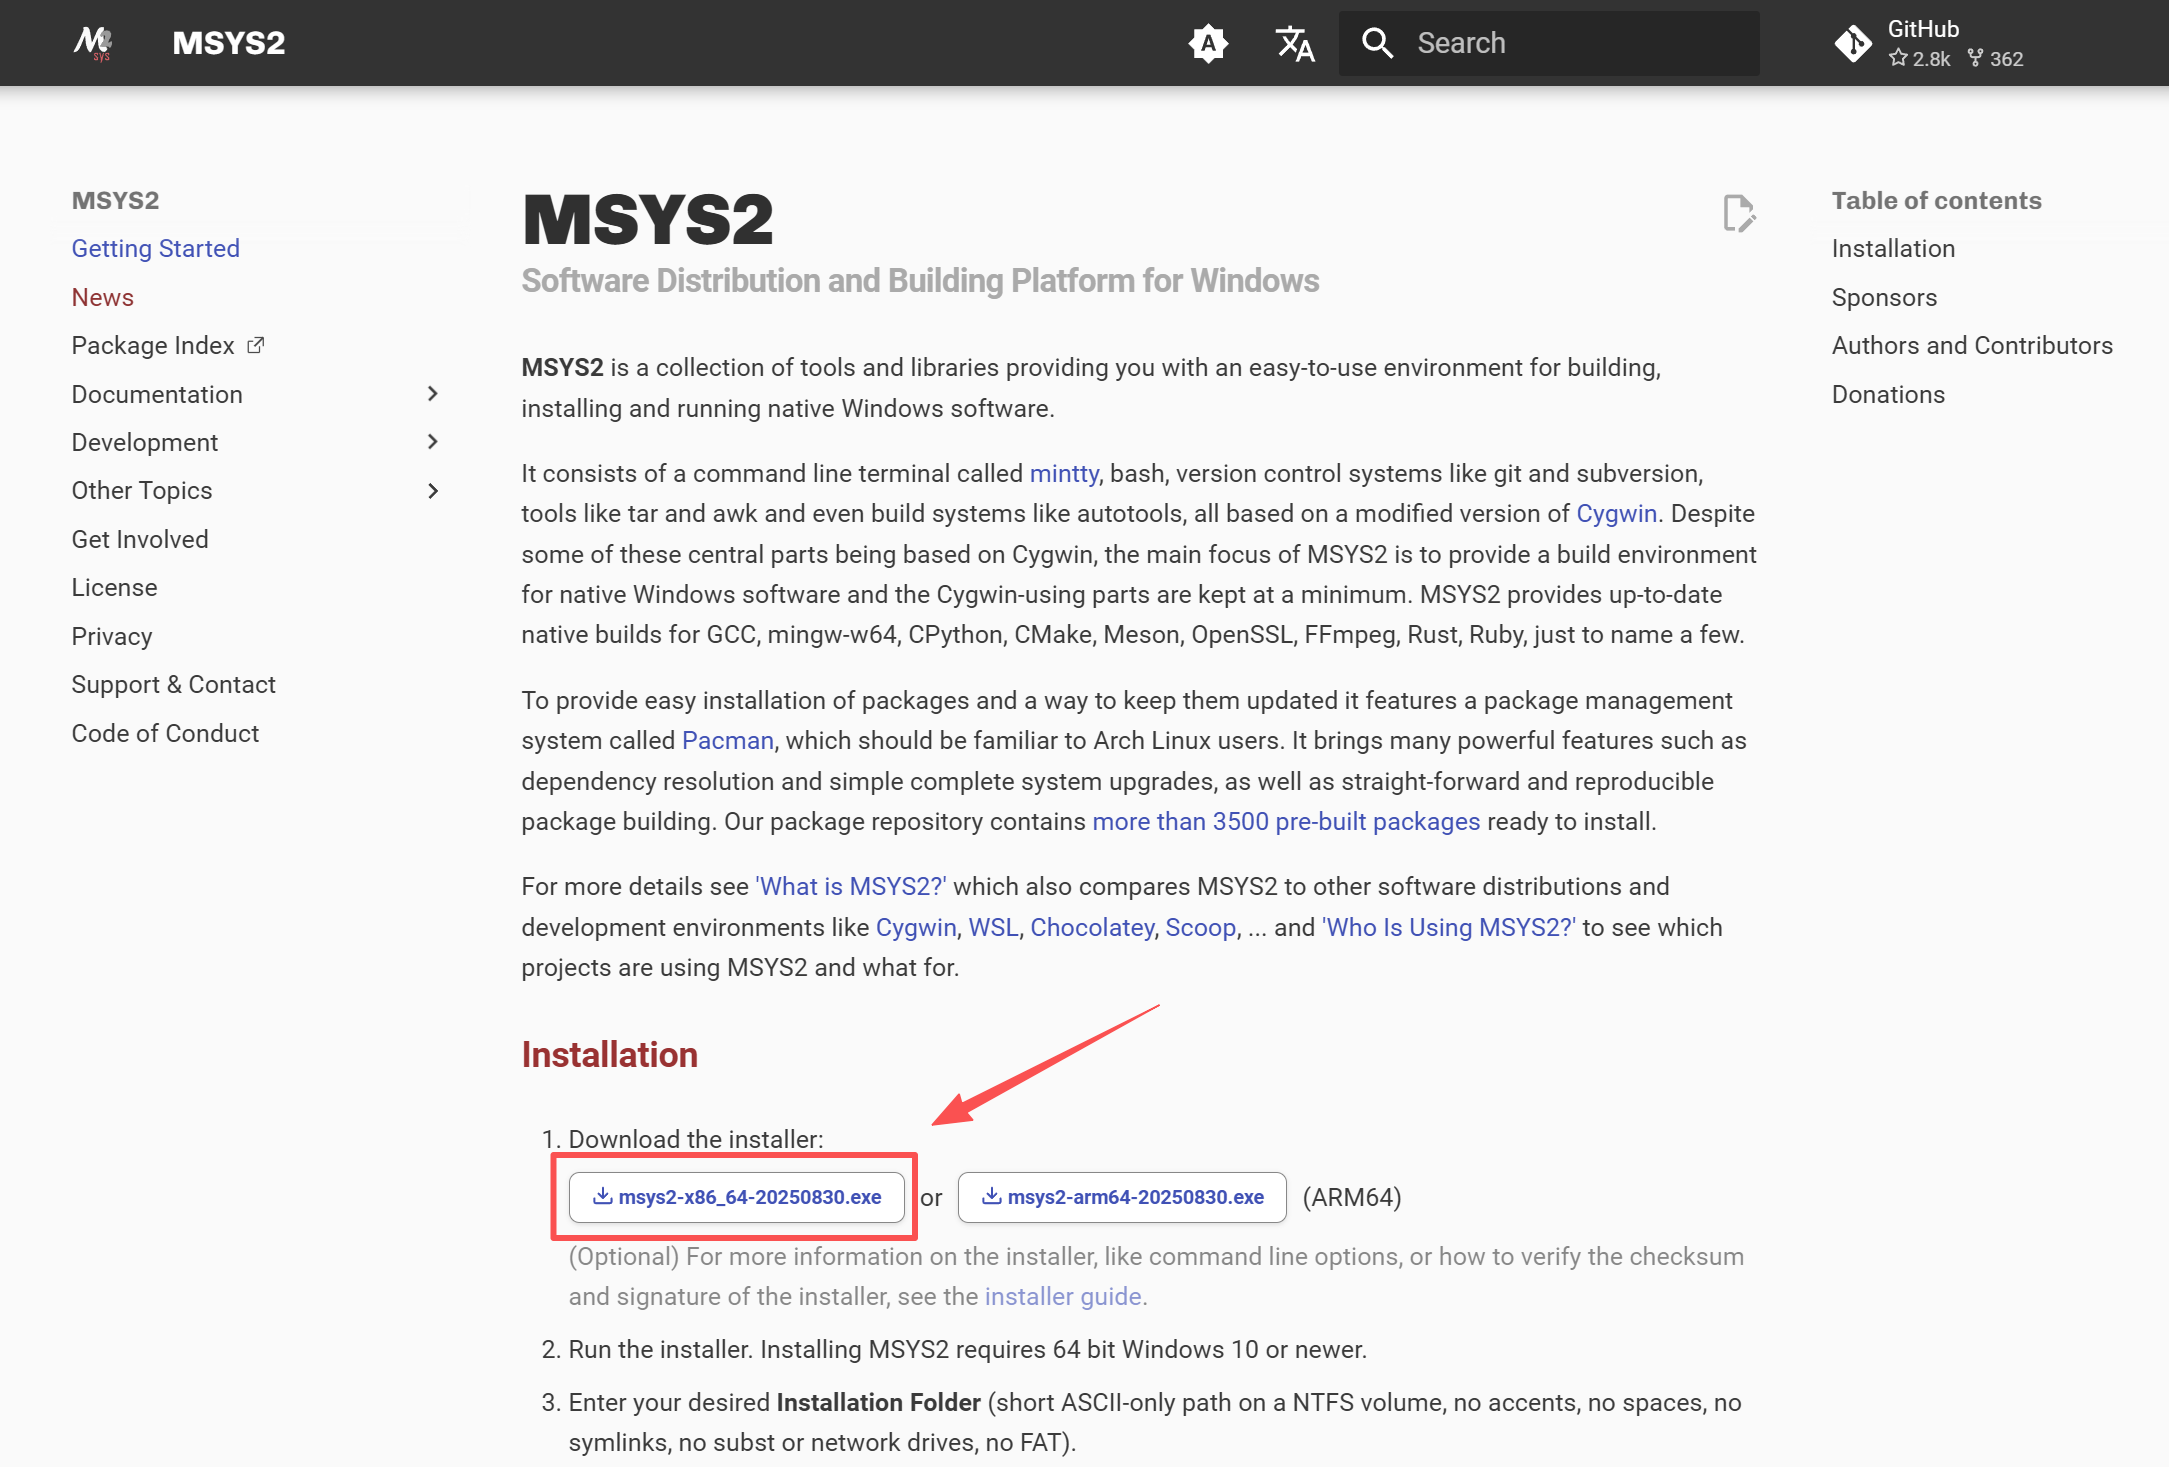The height and width of the screenshot is (1467, 2169).
Task: Open the News sidebar item
Action: (103, 297)
